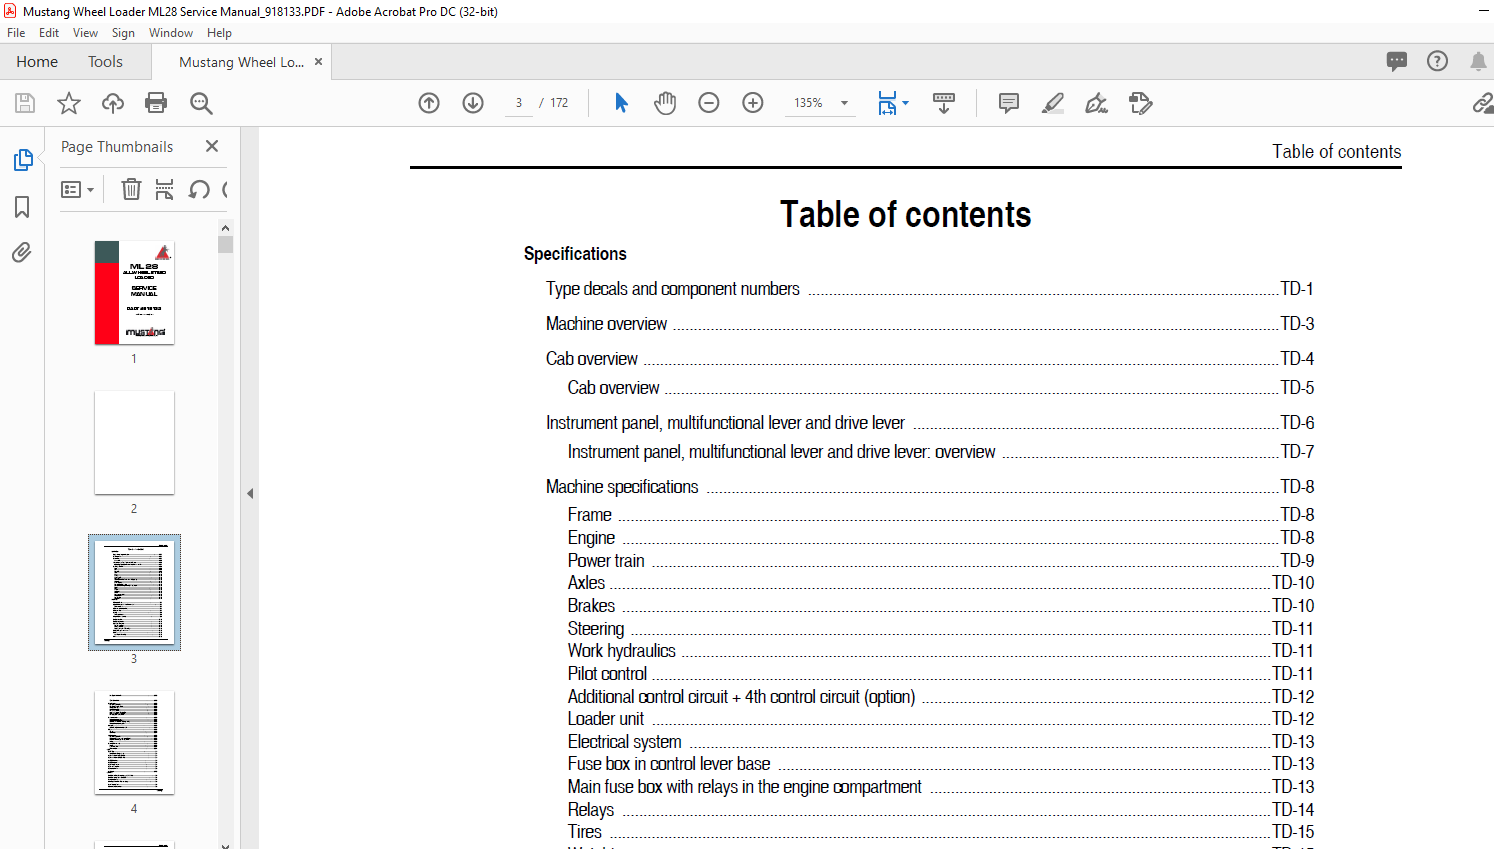Add document to starred favorites
The height and width of the screenshot is (849, 1494).
69,103
